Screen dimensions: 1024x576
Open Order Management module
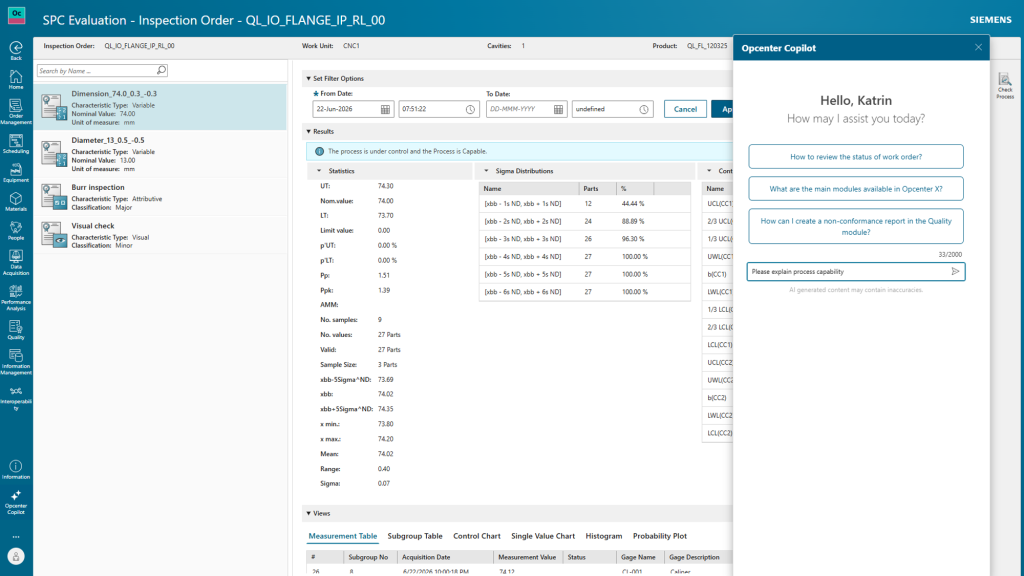(x=16, y=112)
